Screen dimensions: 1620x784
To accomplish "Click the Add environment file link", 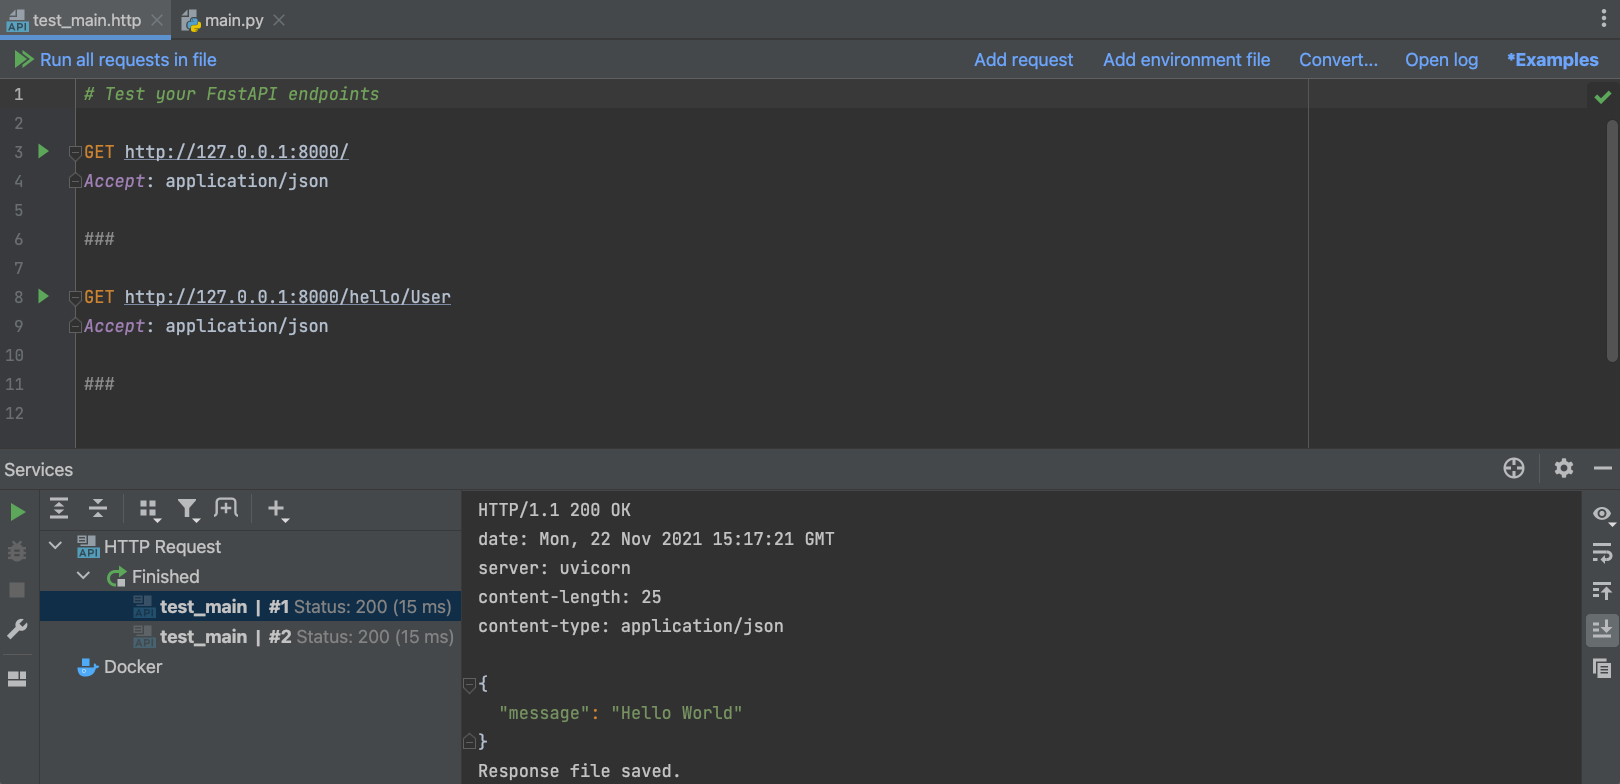I will point(1186,60).
